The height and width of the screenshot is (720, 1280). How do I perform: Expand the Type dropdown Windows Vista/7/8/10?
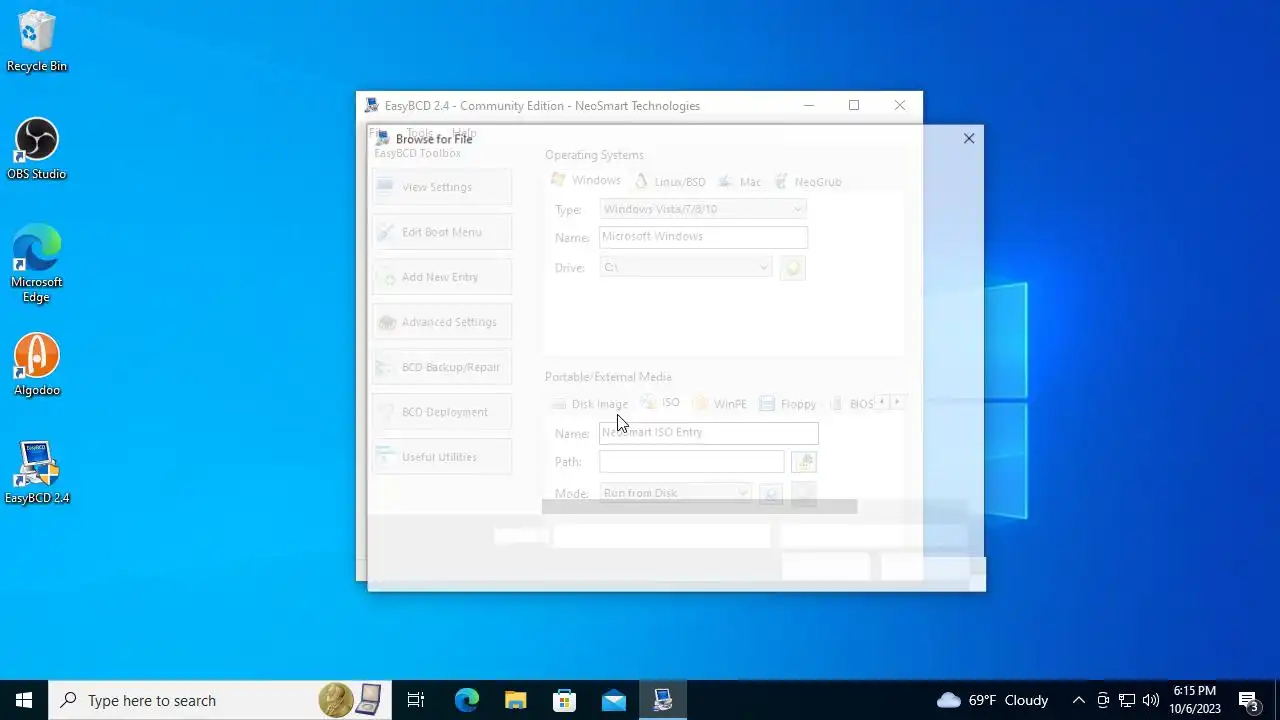703,209
